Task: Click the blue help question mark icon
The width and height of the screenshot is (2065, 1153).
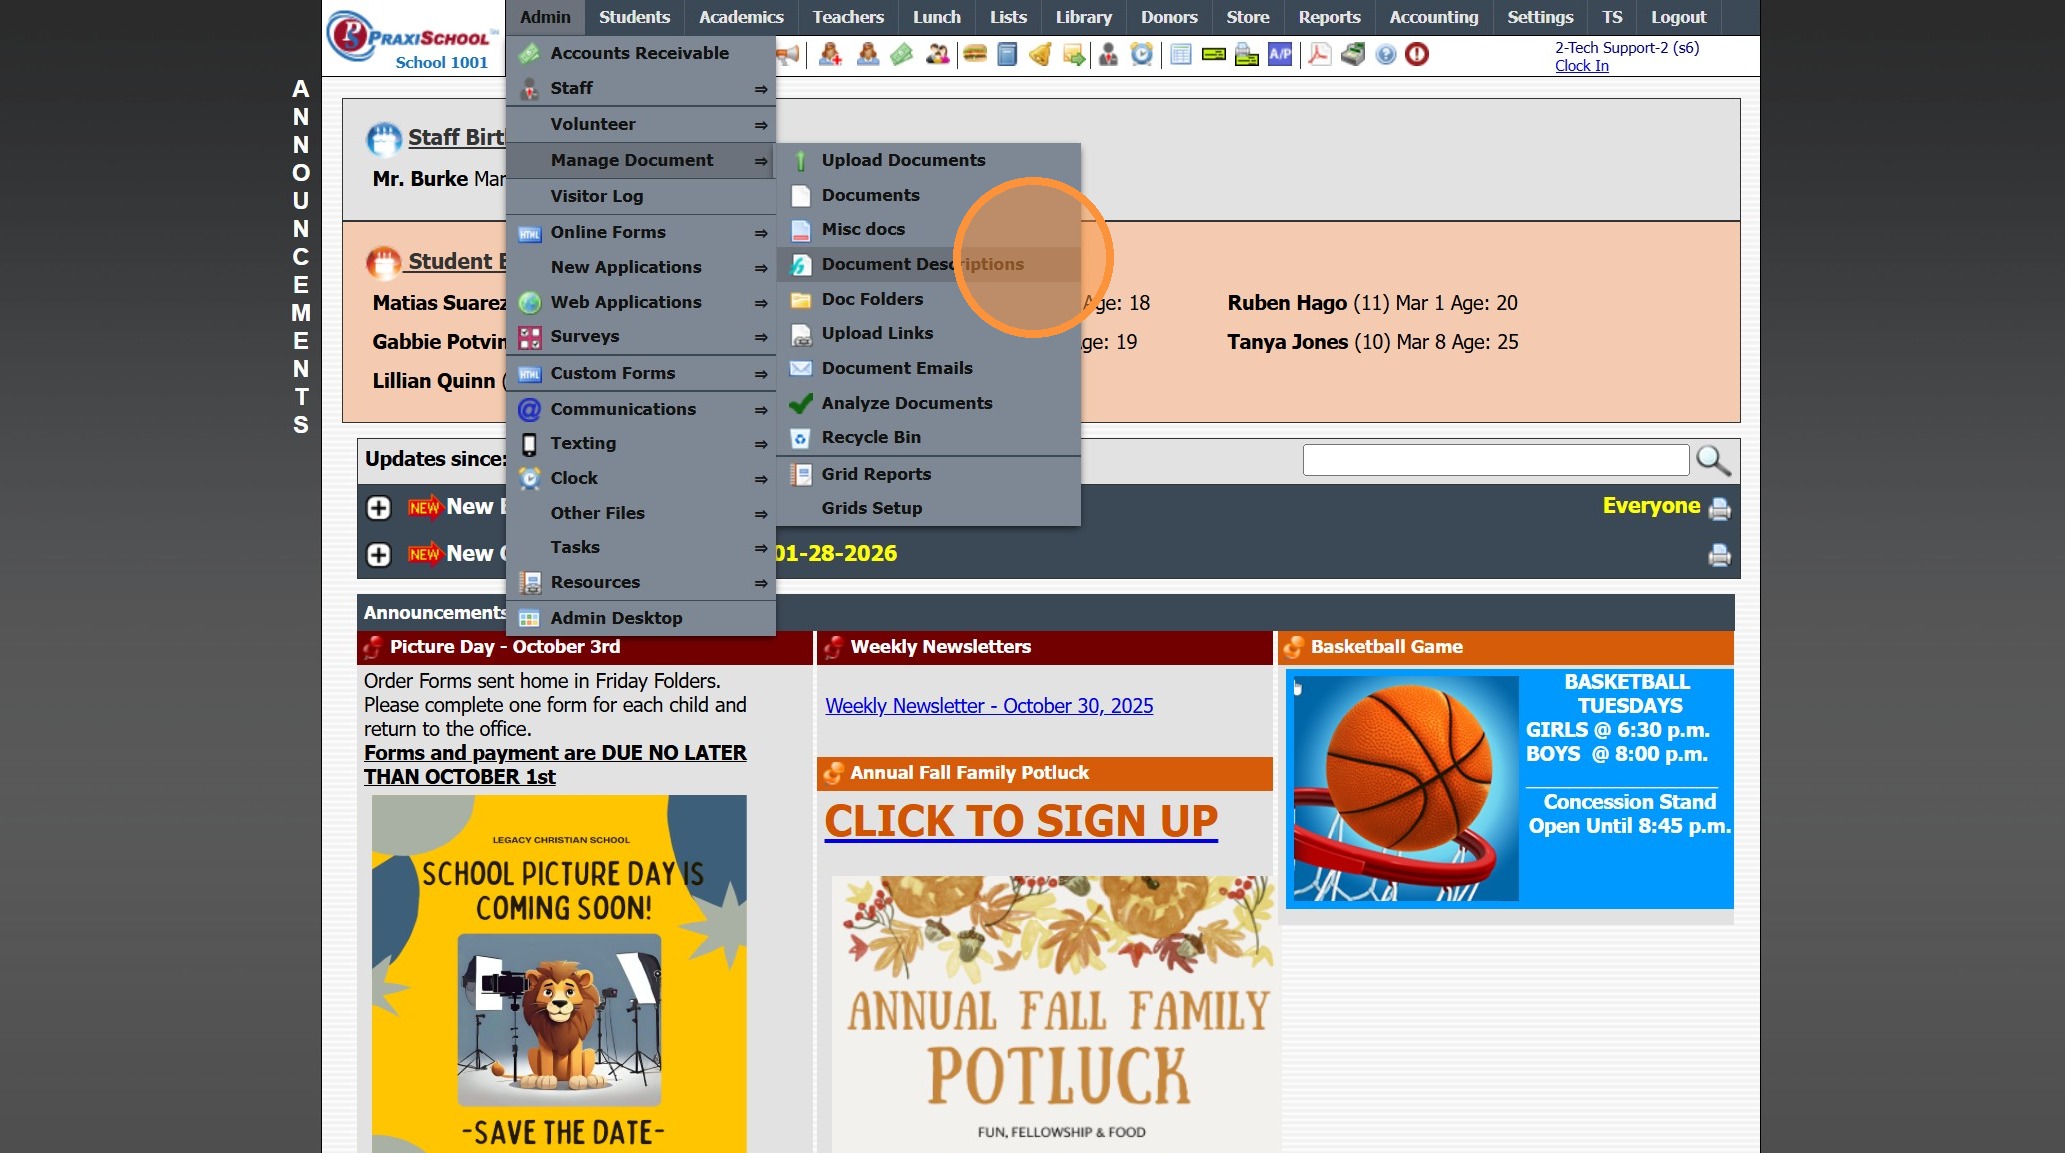Action: tap(1385, 54)
